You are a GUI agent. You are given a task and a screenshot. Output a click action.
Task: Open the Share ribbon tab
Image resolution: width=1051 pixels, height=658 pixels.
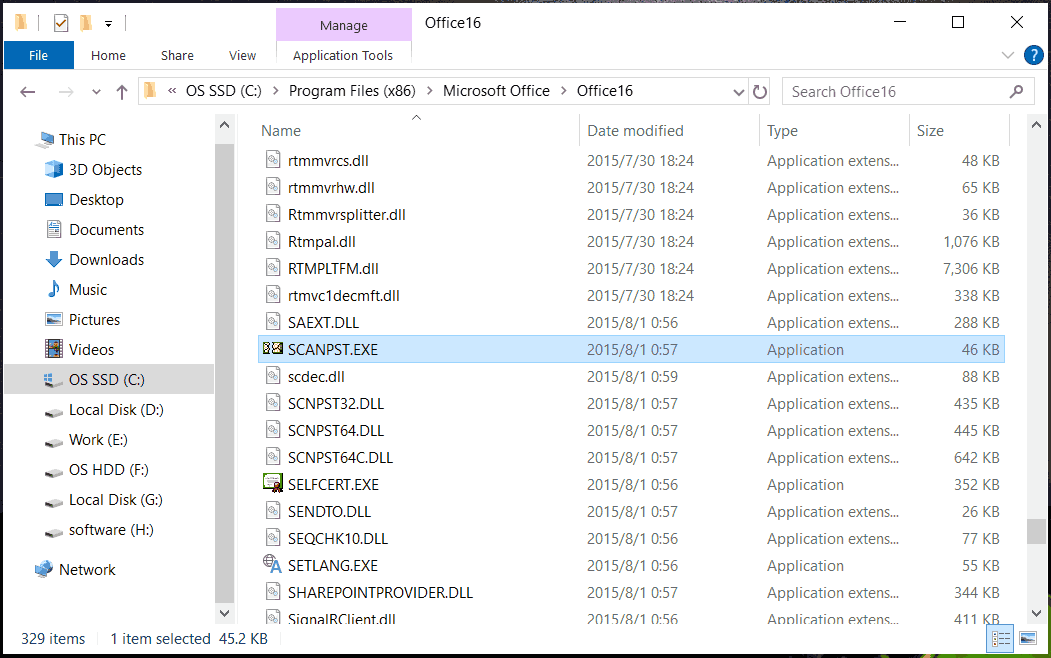[177, 55]
